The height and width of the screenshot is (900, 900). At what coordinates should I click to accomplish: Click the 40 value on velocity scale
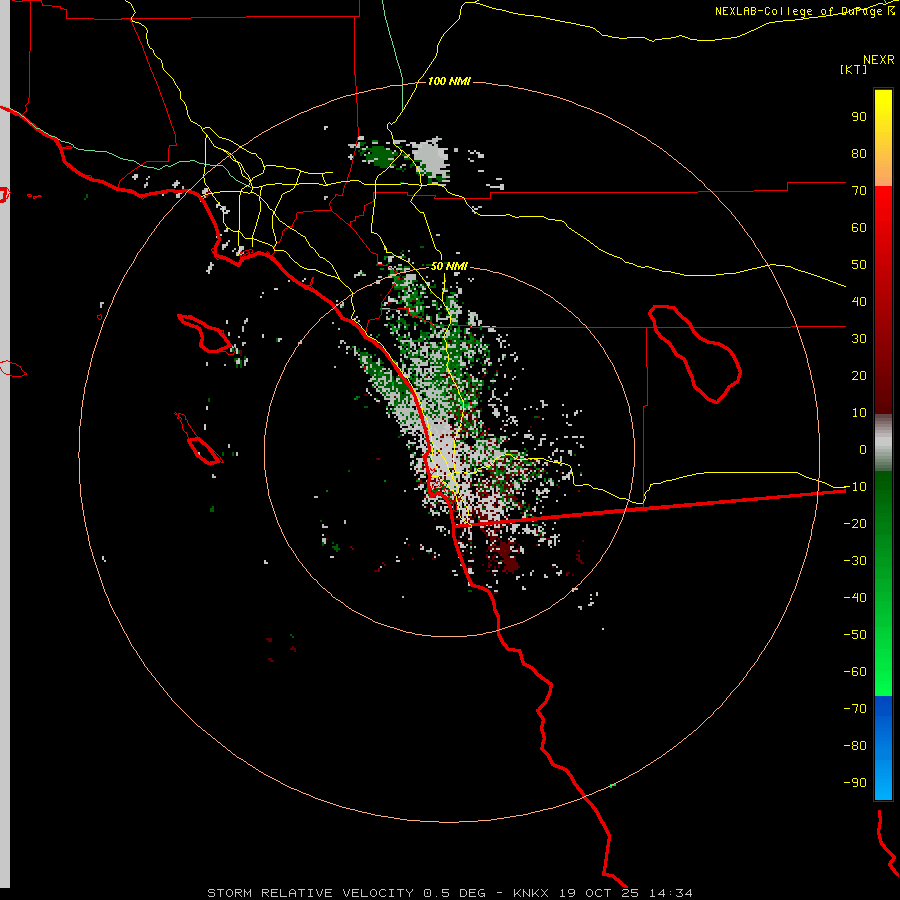(x=859, y=301)
